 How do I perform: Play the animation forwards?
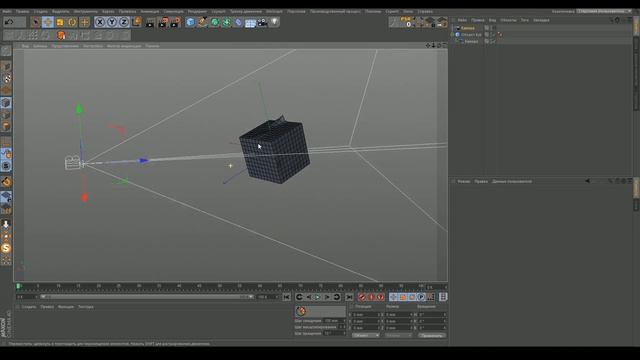coord(318,297)
